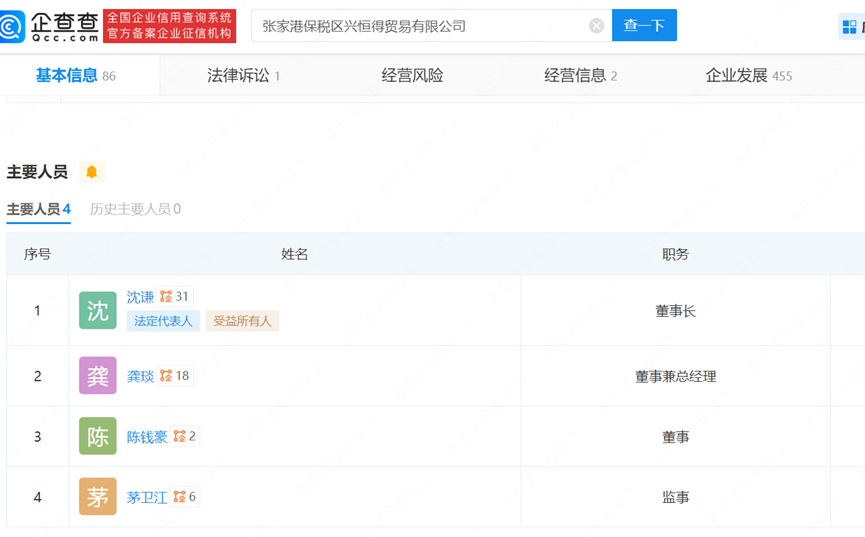The height and width of the screenshot is (537, 865).
Task: Click the red 全国企业信用查询系统 banner
Action: 169,26
